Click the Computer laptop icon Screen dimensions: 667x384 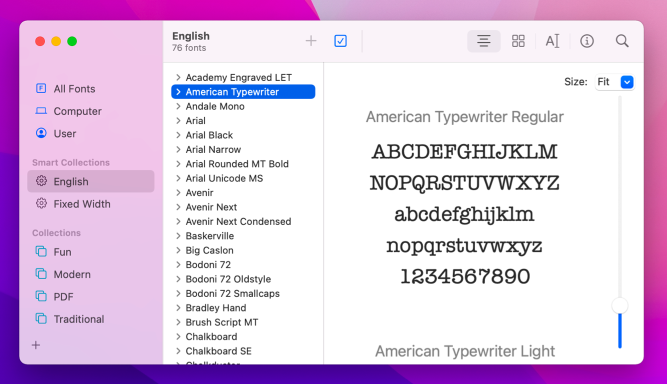pos(41,111)
